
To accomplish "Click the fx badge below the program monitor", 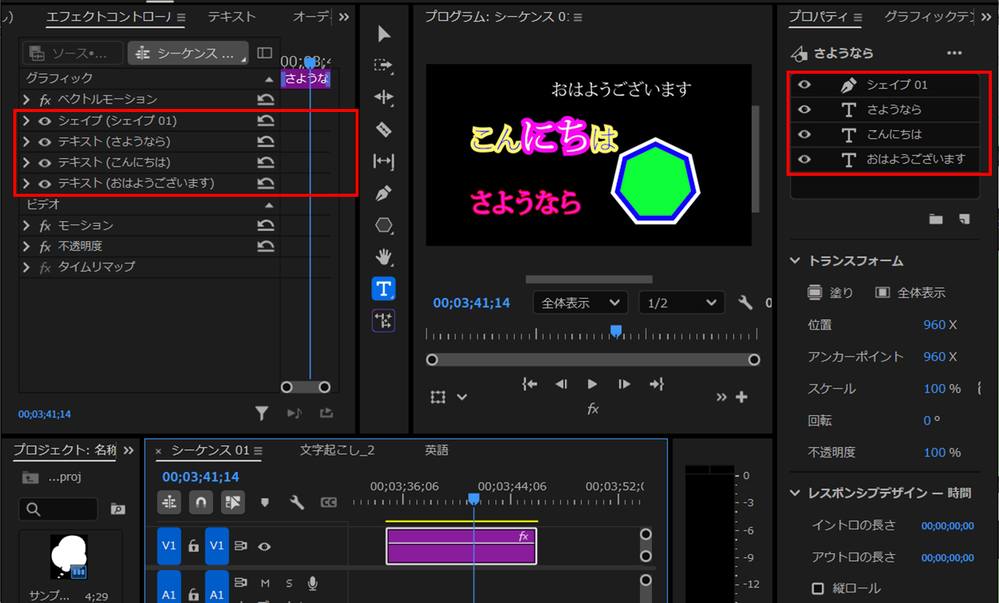I will point(594,408).
